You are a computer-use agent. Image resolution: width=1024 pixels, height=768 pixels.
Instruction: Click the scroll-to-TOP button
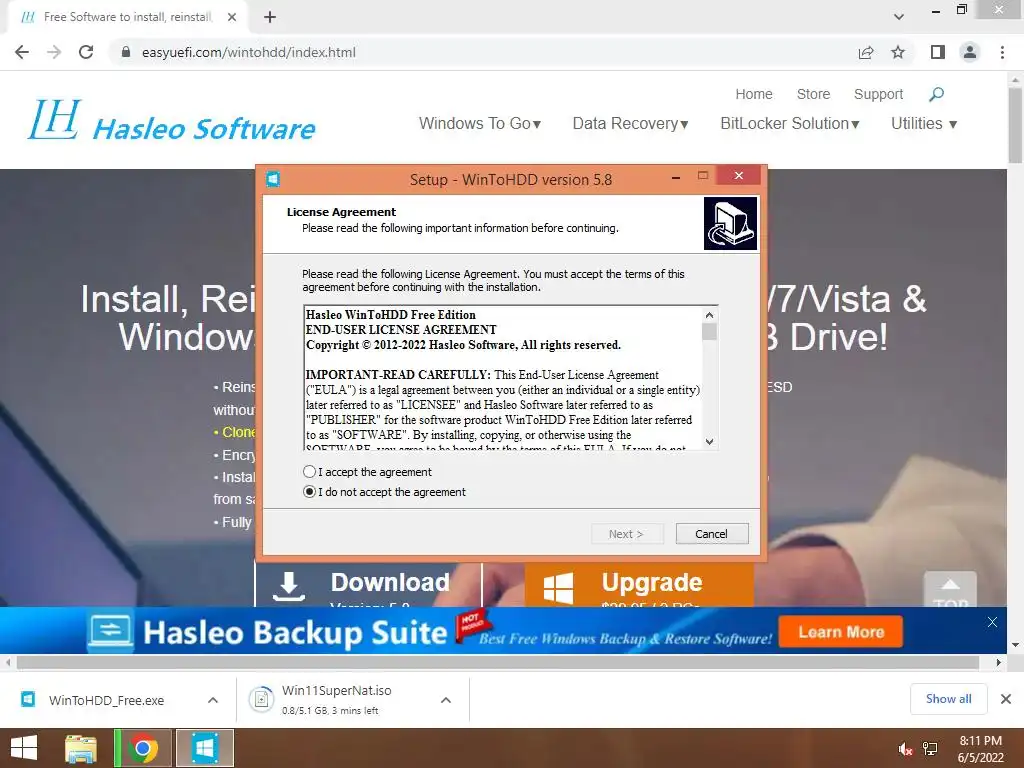950,590
